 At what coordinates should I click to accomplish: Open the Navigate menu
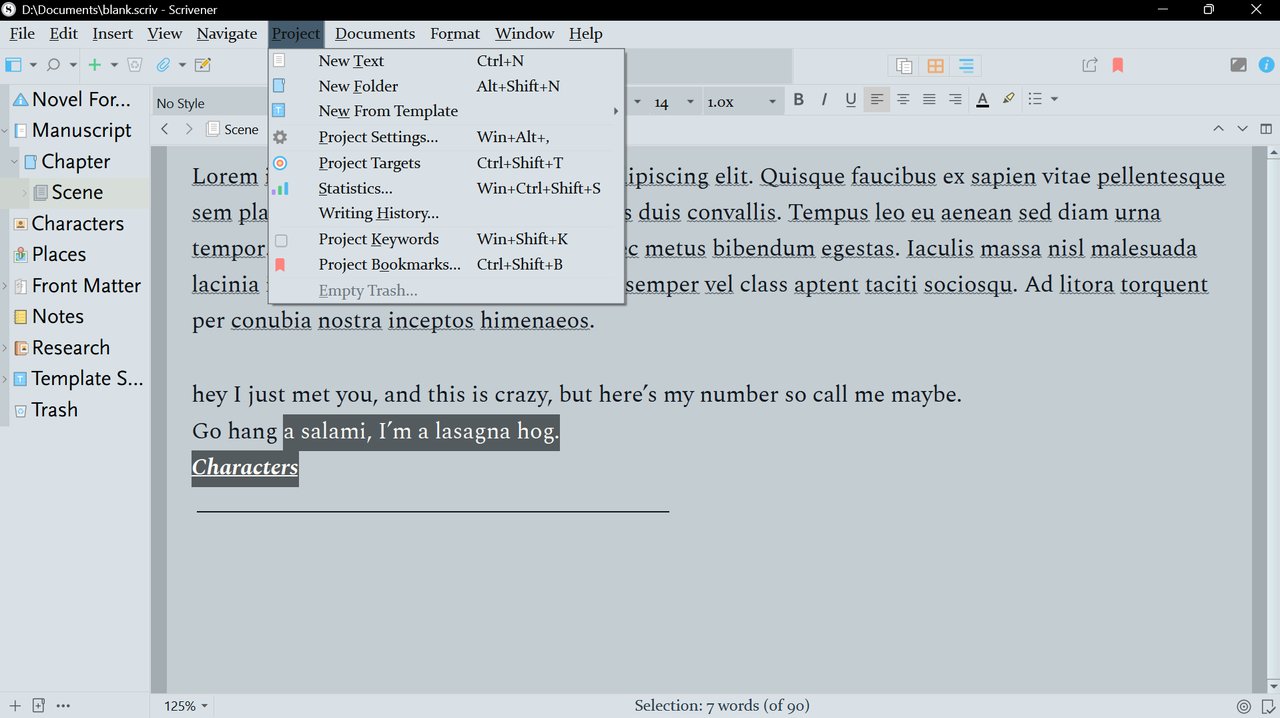tap(227, 33)
